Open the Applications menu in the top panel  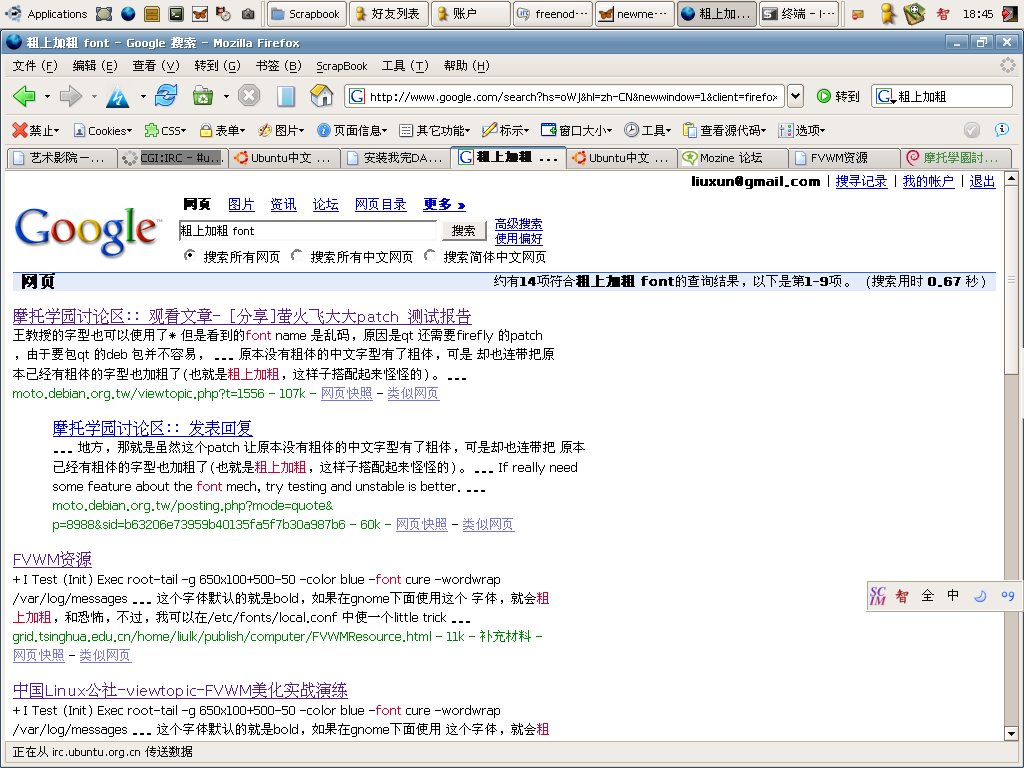pyautogui.click(x=46, y=13)
